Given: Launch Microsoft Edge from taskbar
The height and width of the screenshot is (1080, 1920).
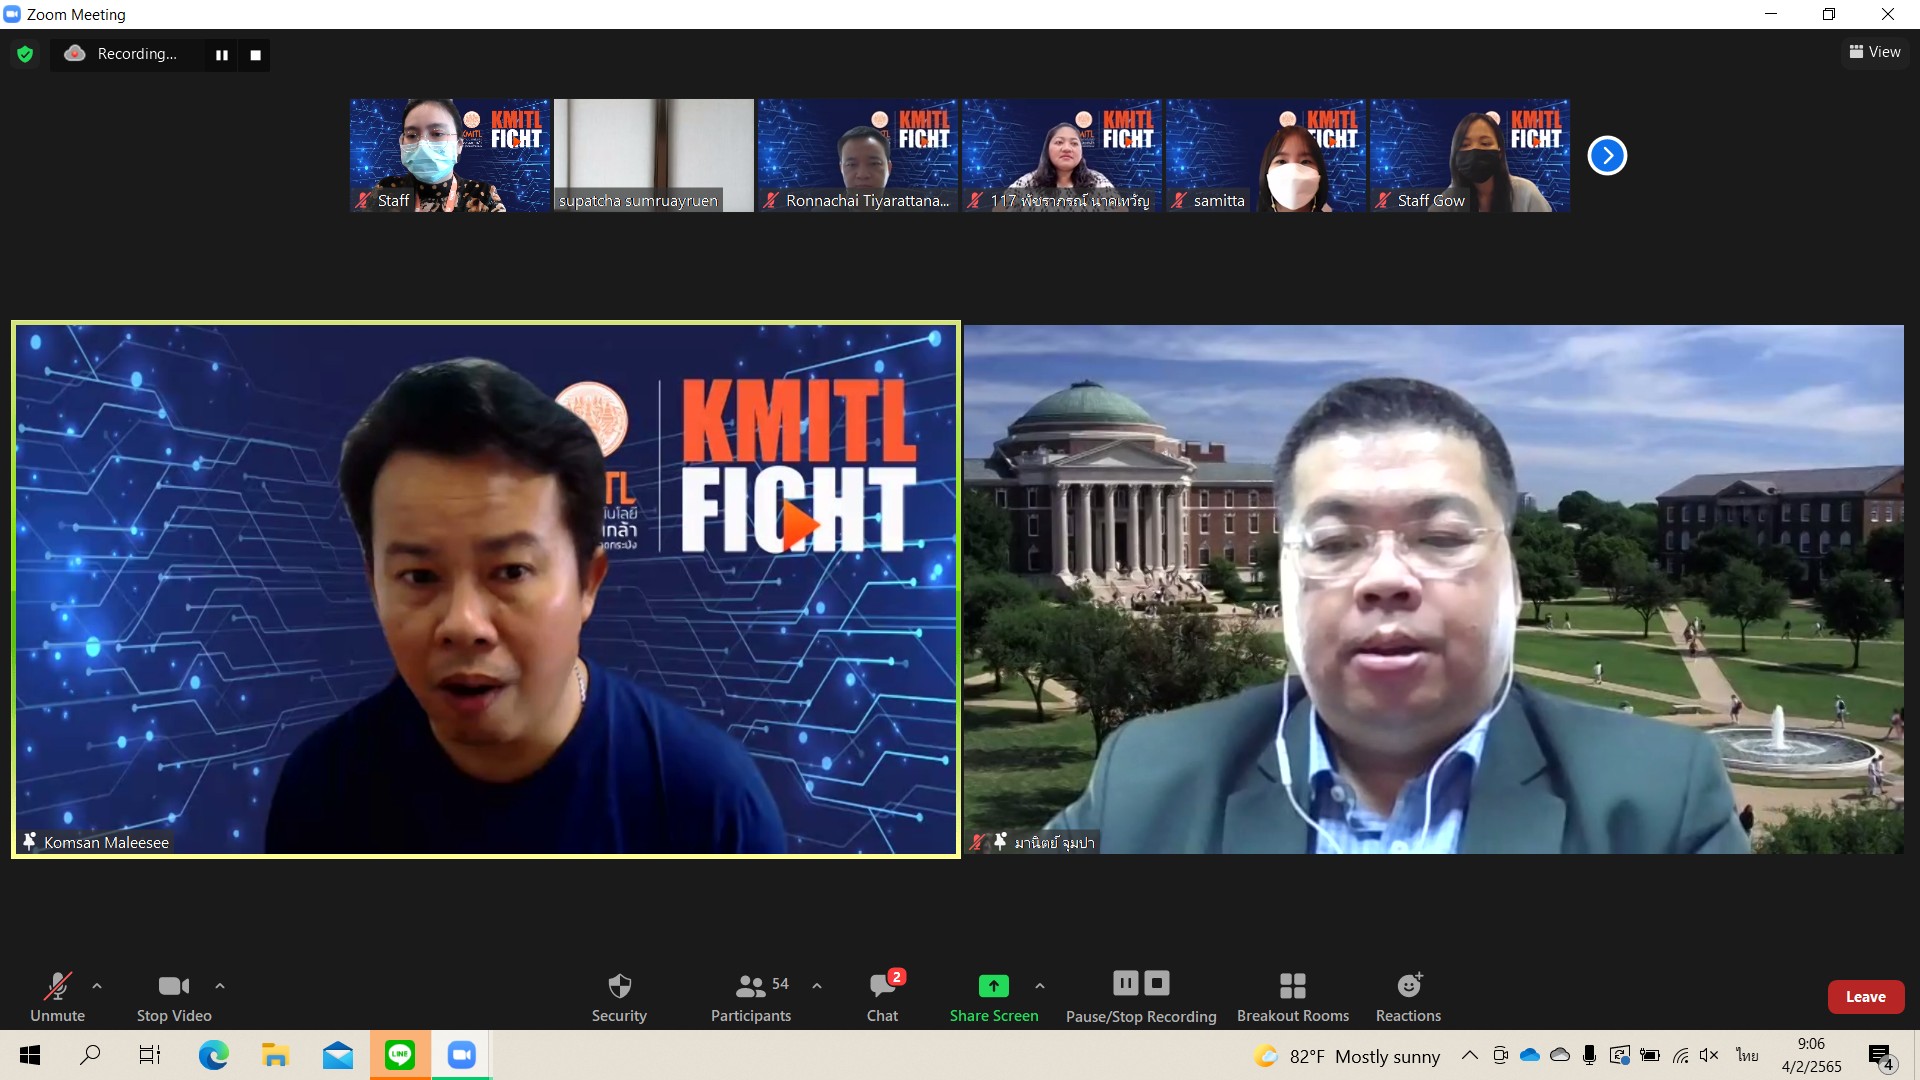Looking at the screenshot, I should click(x=213, y=1055).
